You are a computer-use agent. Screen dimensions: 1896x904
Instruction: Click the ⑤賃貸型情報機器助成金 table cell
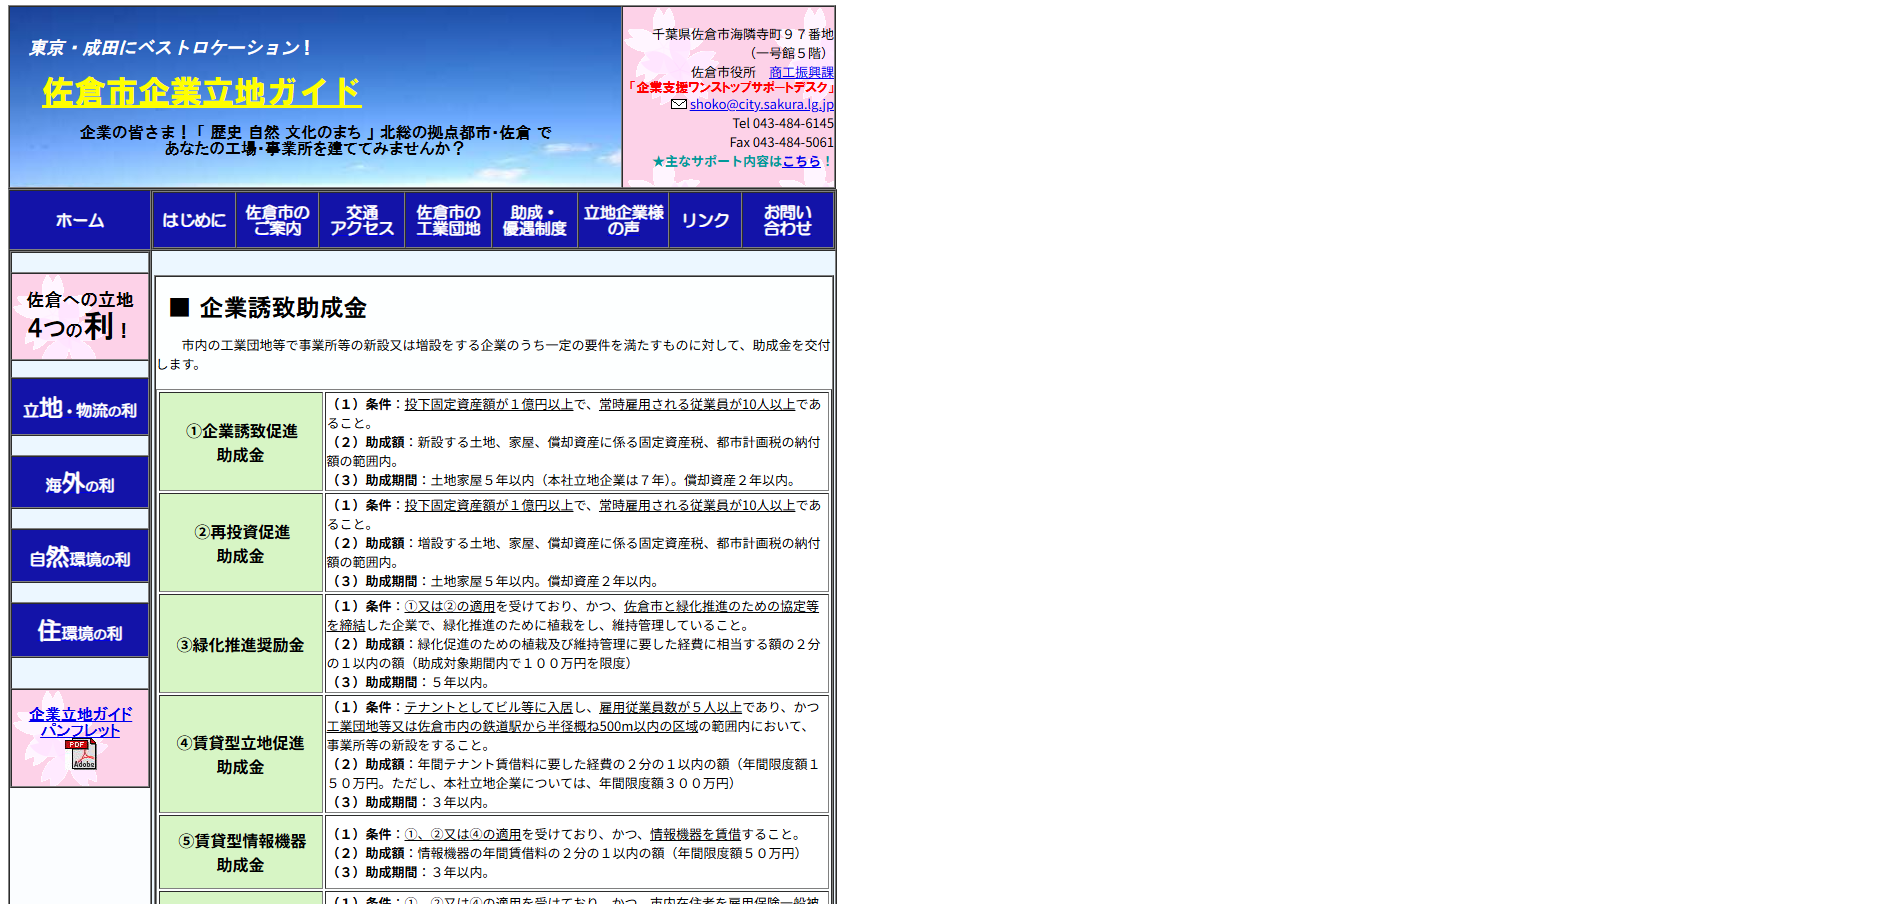pos(241,852)
